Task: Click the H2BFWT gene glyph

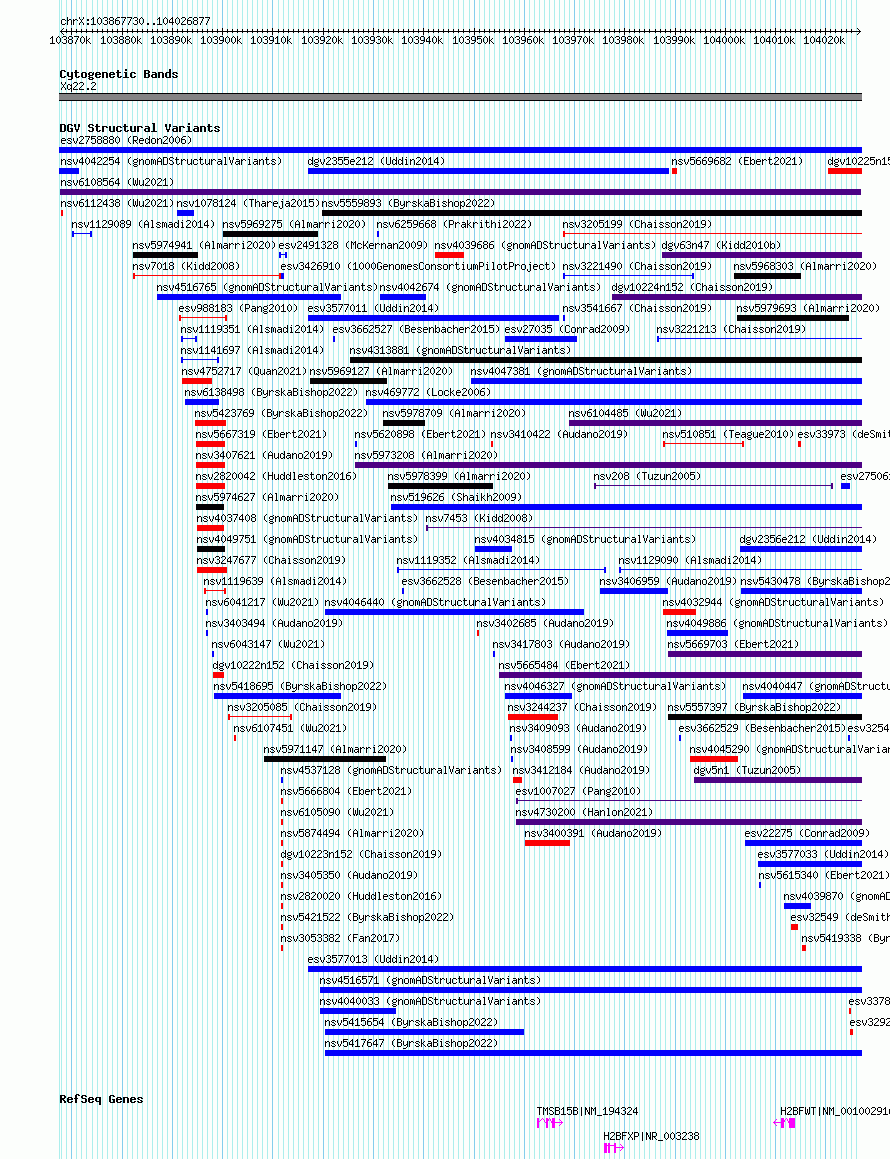Action: tap(784, 1123)
